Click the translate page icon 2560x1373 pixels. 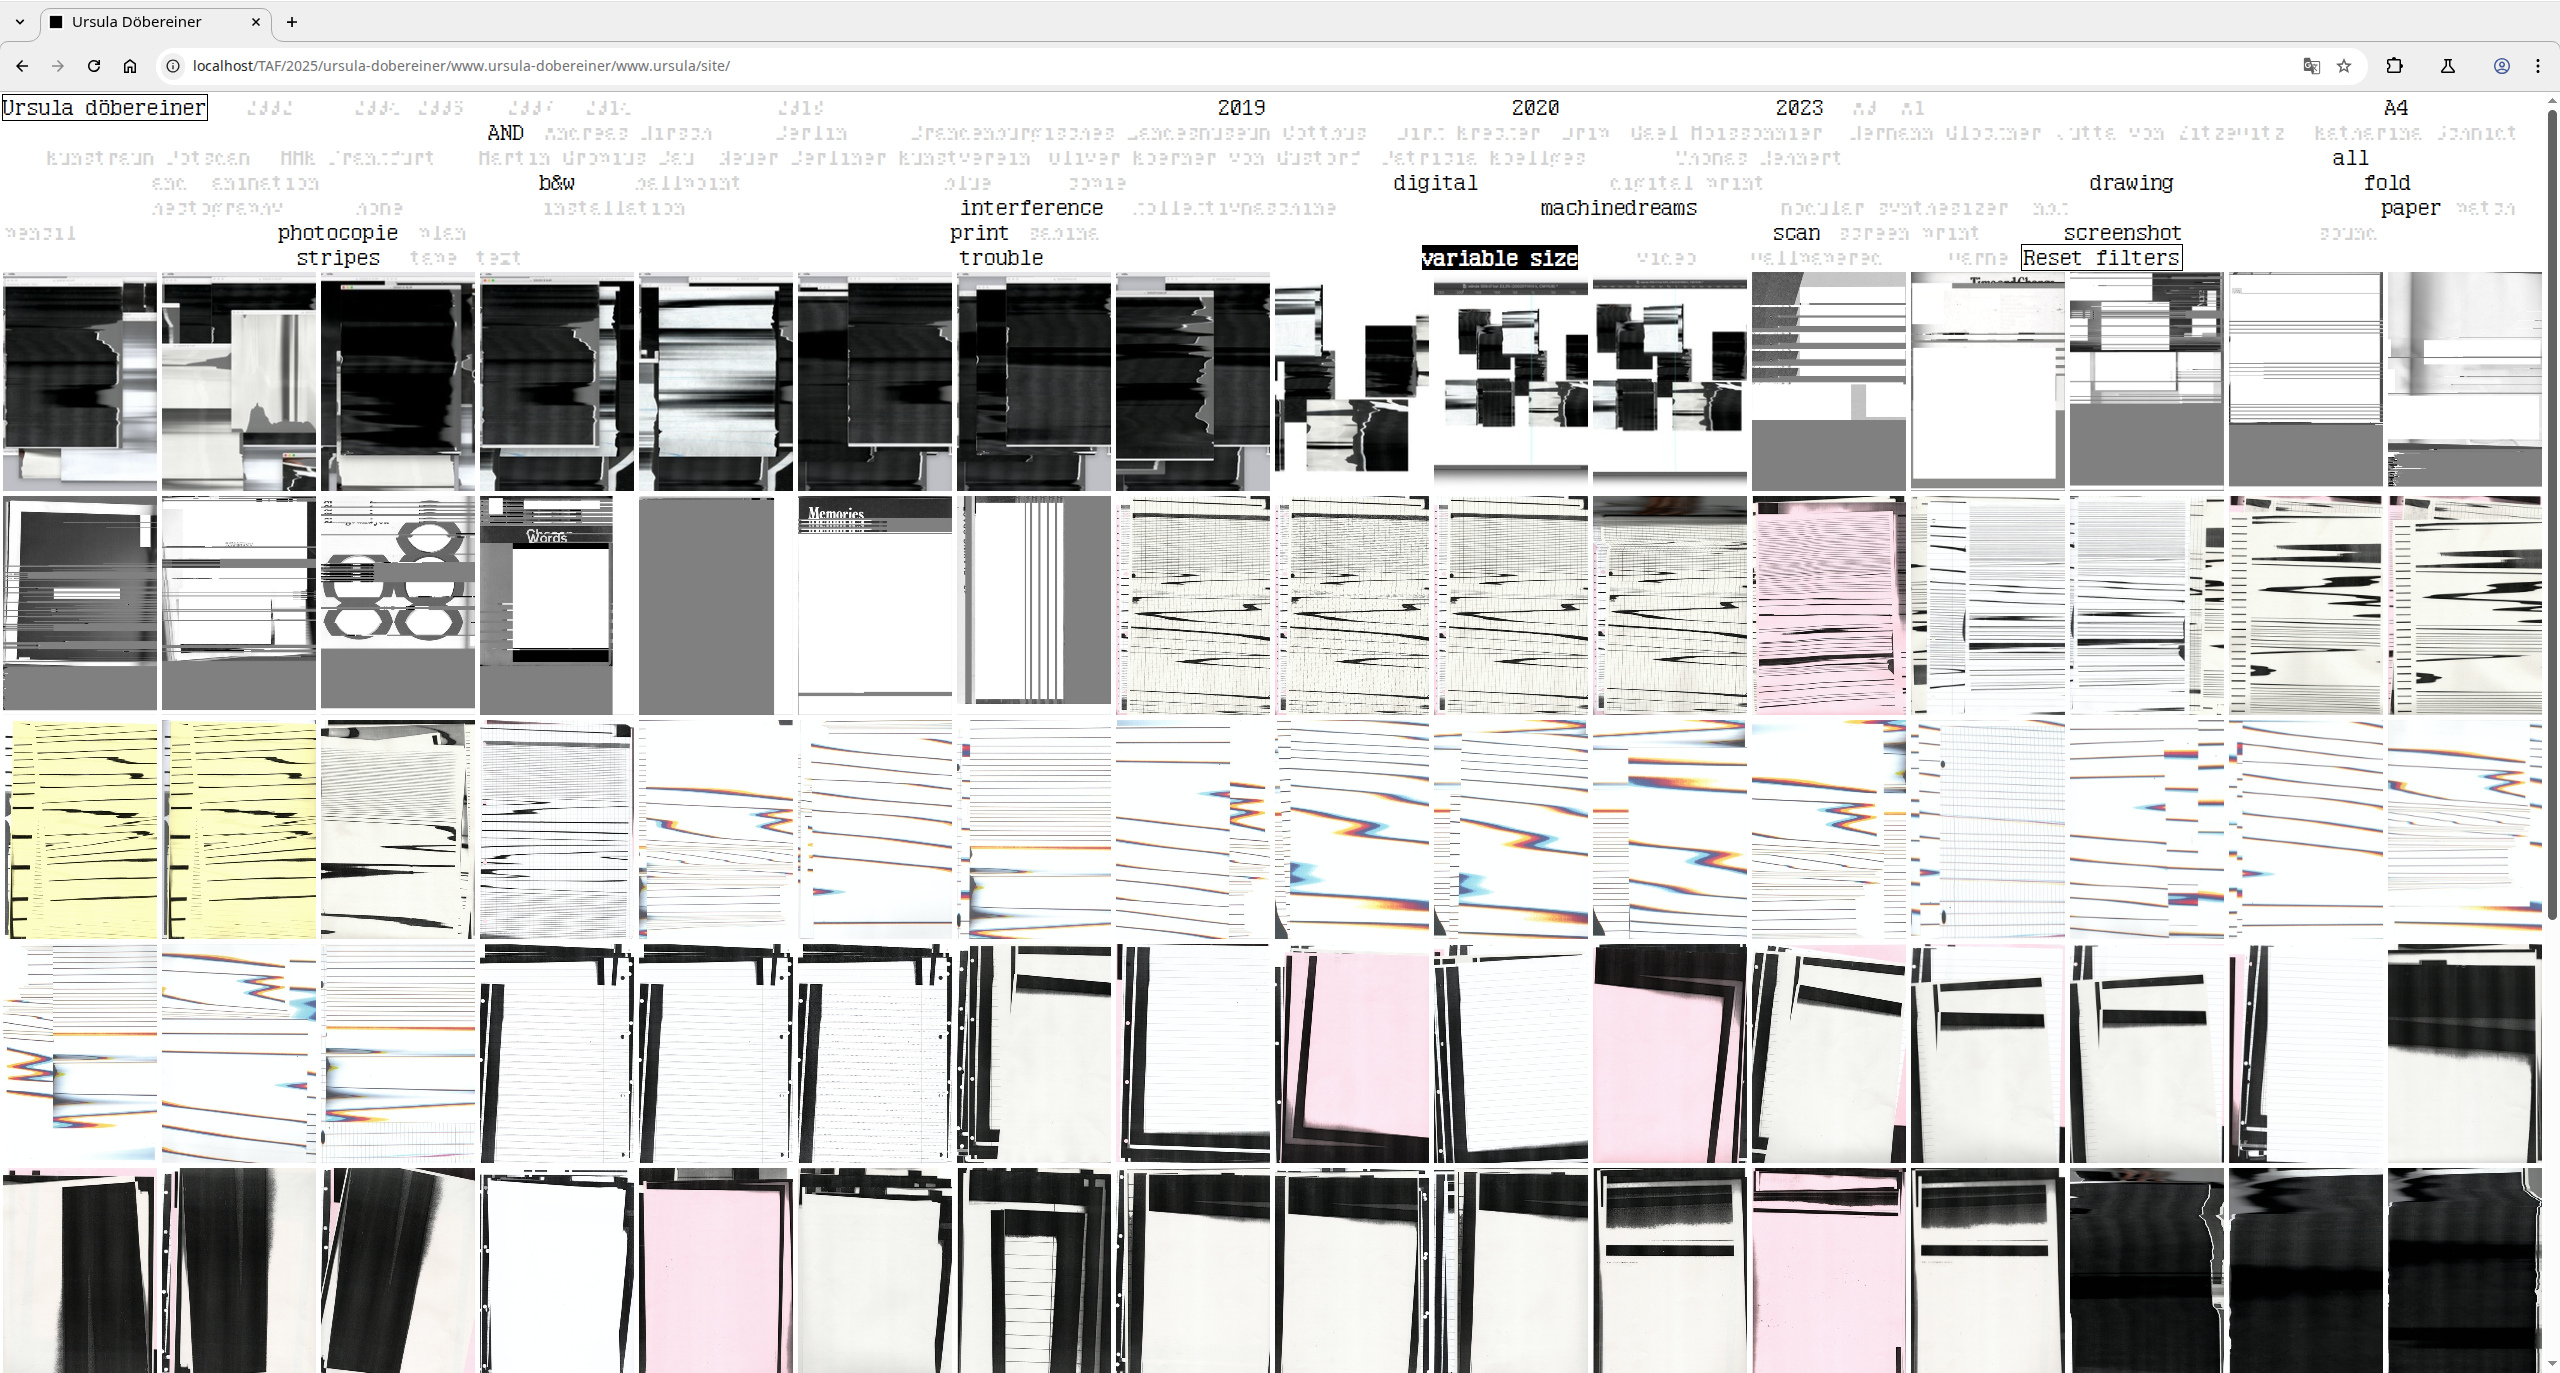pyautogui.click(x=2311, y=66)
